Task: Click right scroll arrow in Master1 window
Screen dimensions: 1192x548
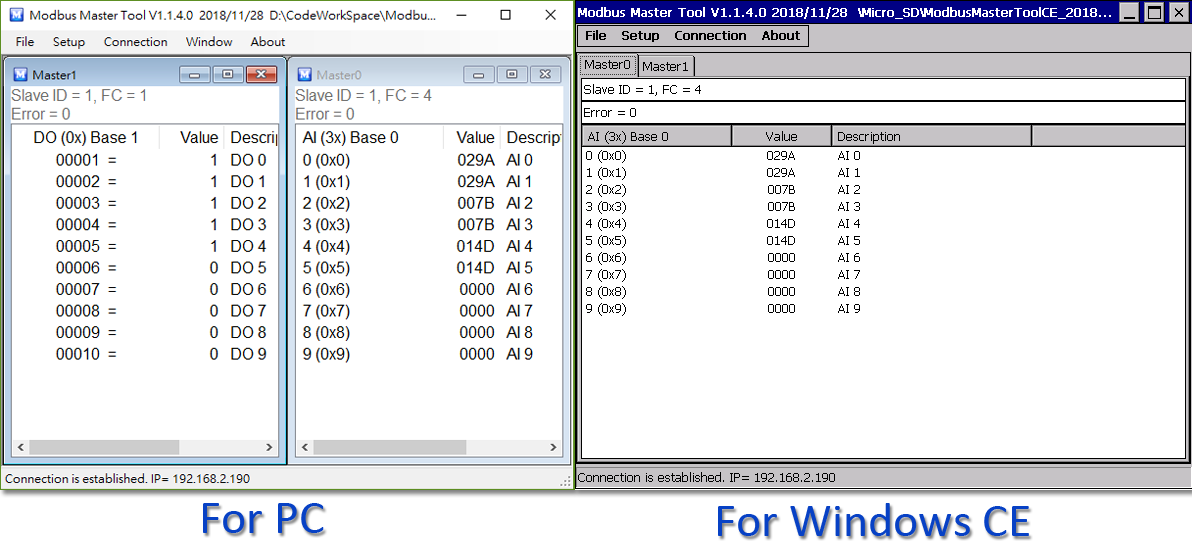Action: point(269,447)
